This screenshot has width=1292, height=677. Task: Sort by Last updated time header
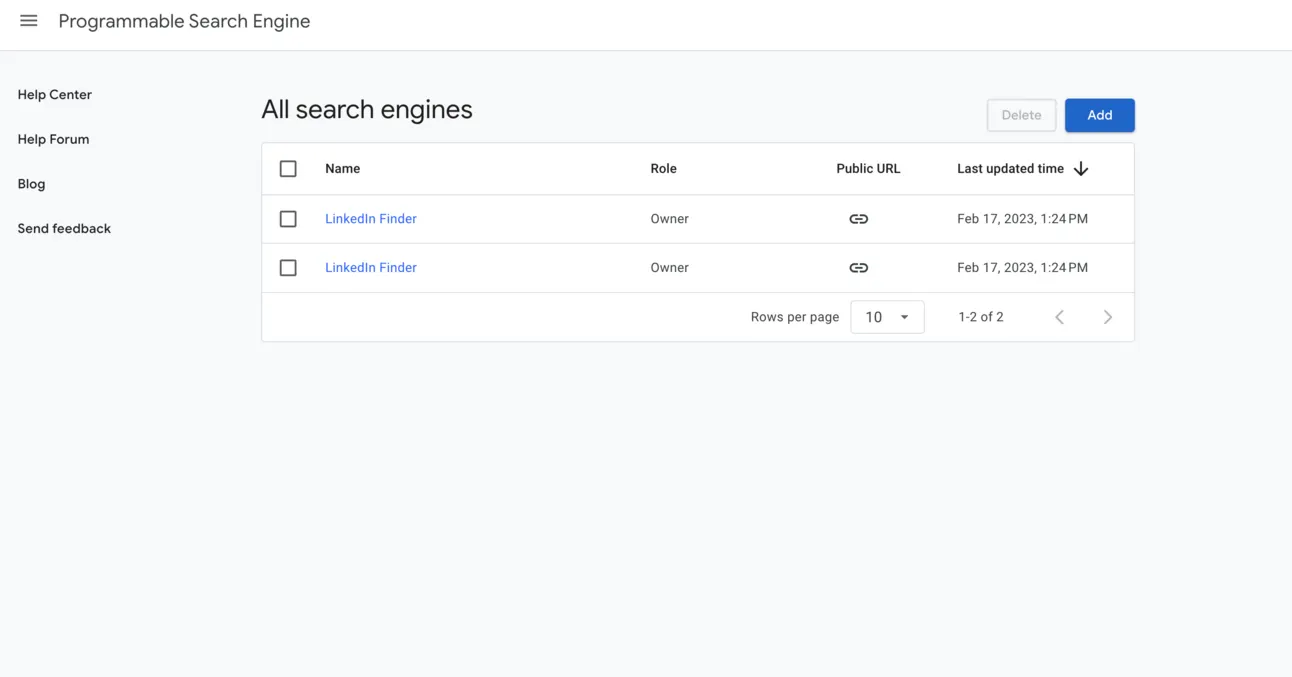(x=1010, y=169)
